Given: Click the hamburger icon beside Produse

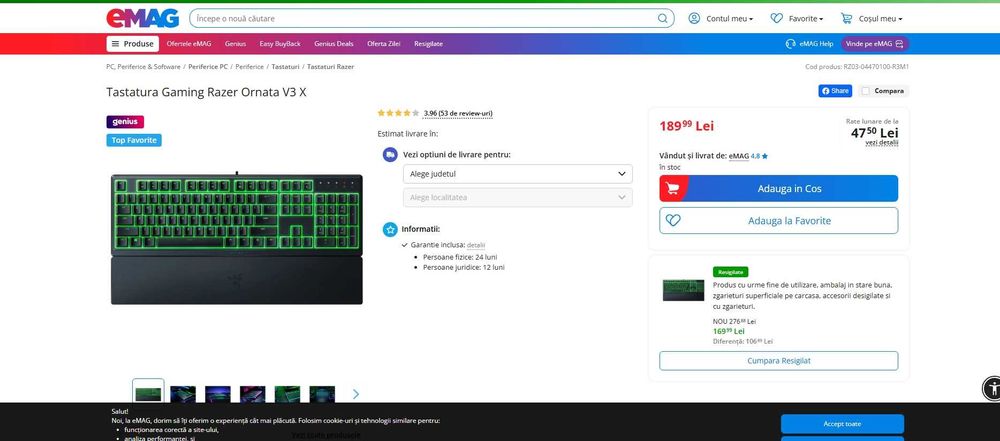Looking at the screenshot, I should pos(115,44).
